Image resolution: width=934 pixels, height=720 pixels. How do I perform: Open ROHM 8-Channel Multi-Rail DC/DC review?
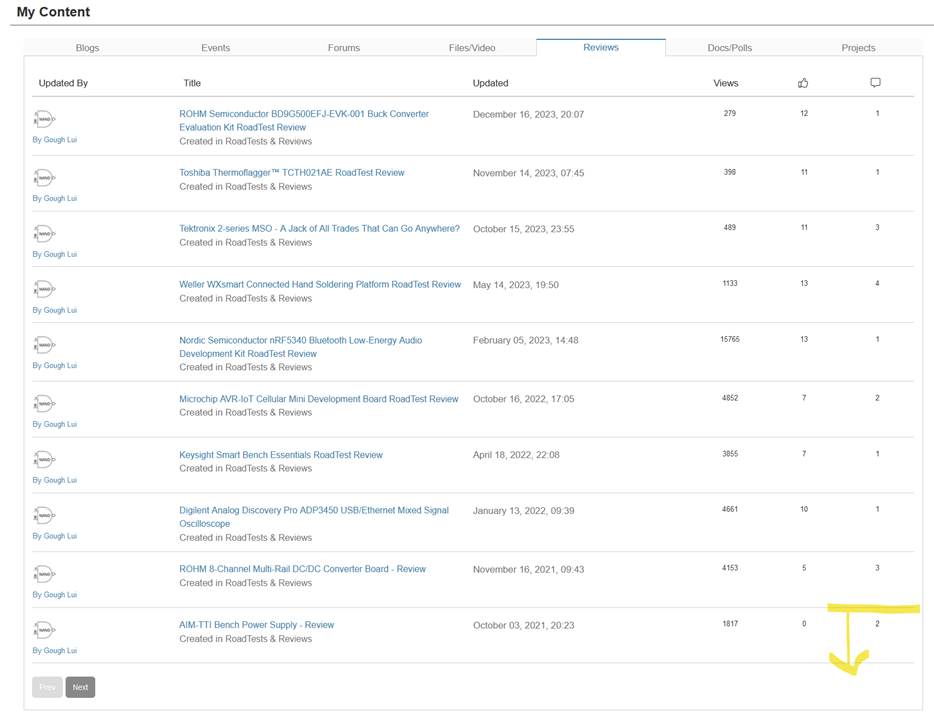point(303,569)
